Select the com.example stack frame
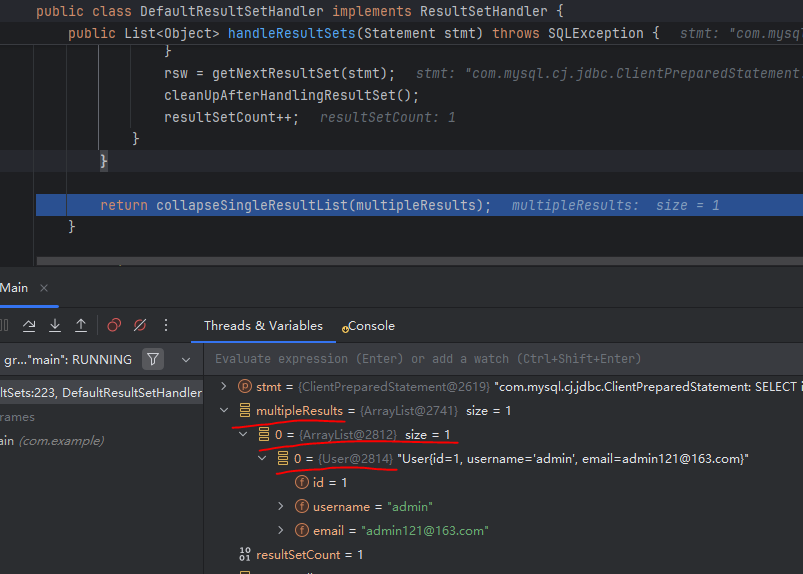This screenshot has height=574, width=803. click(52, 441)
